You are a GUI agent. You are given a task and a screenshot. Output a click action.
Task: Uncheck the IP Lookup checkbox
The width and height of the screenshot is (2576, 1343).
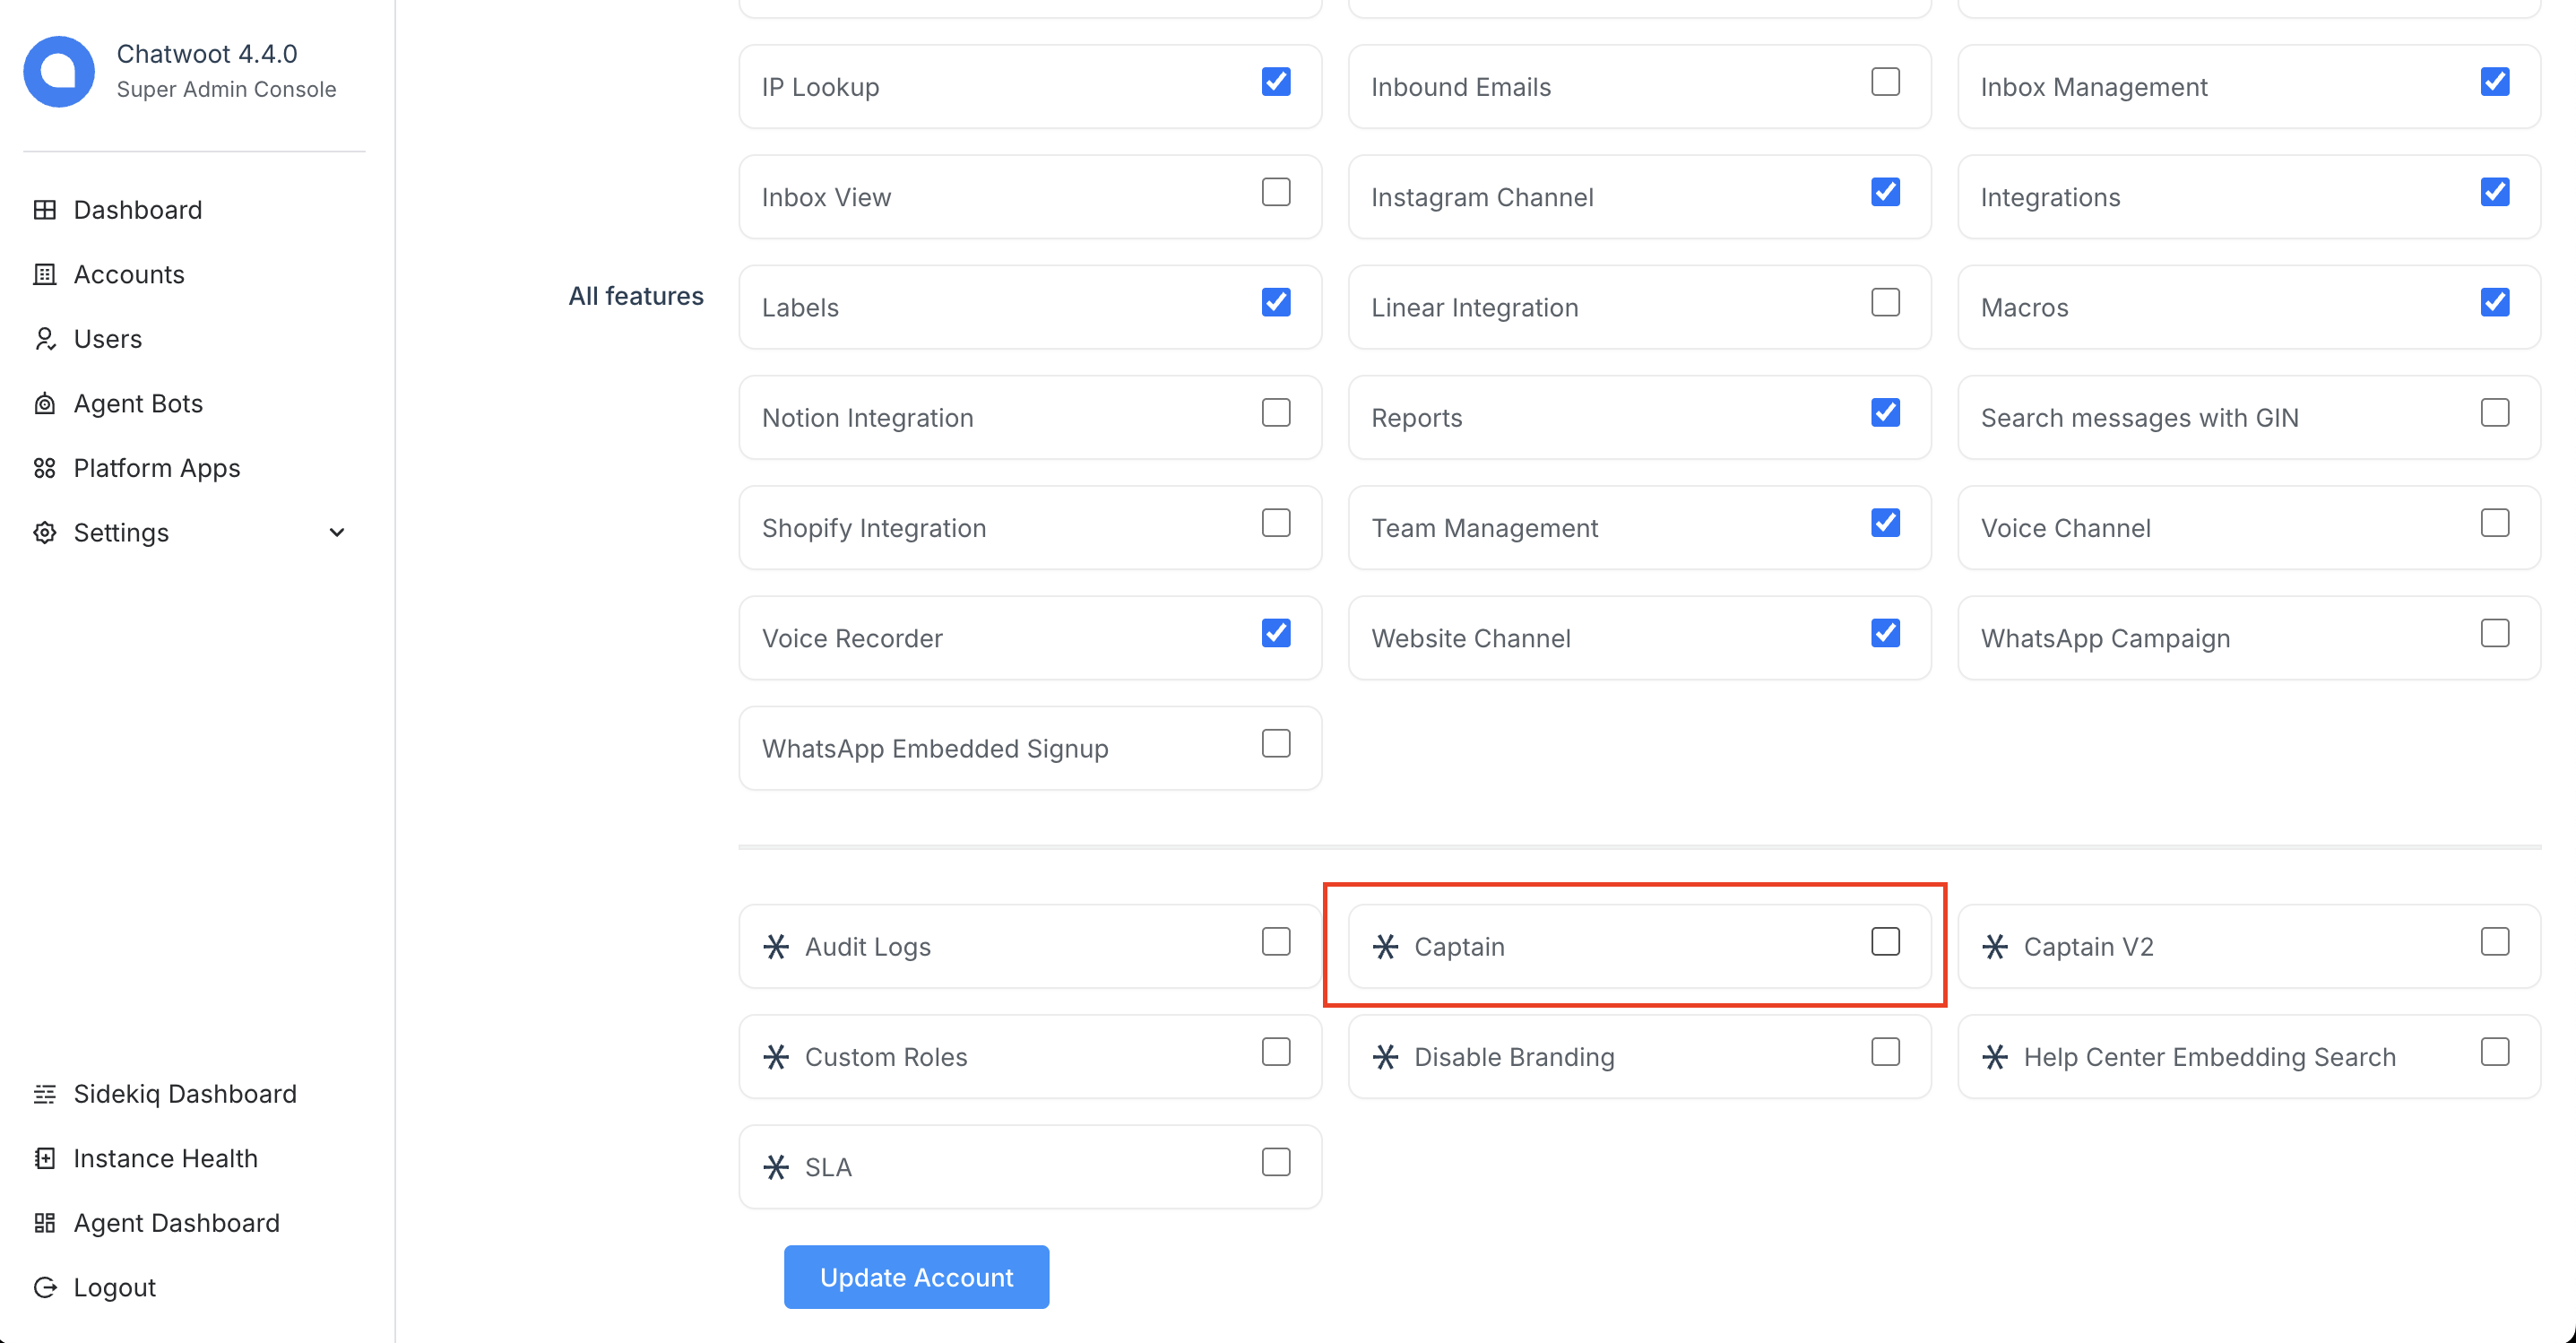pyautogui.click(x=1276, y=82)
